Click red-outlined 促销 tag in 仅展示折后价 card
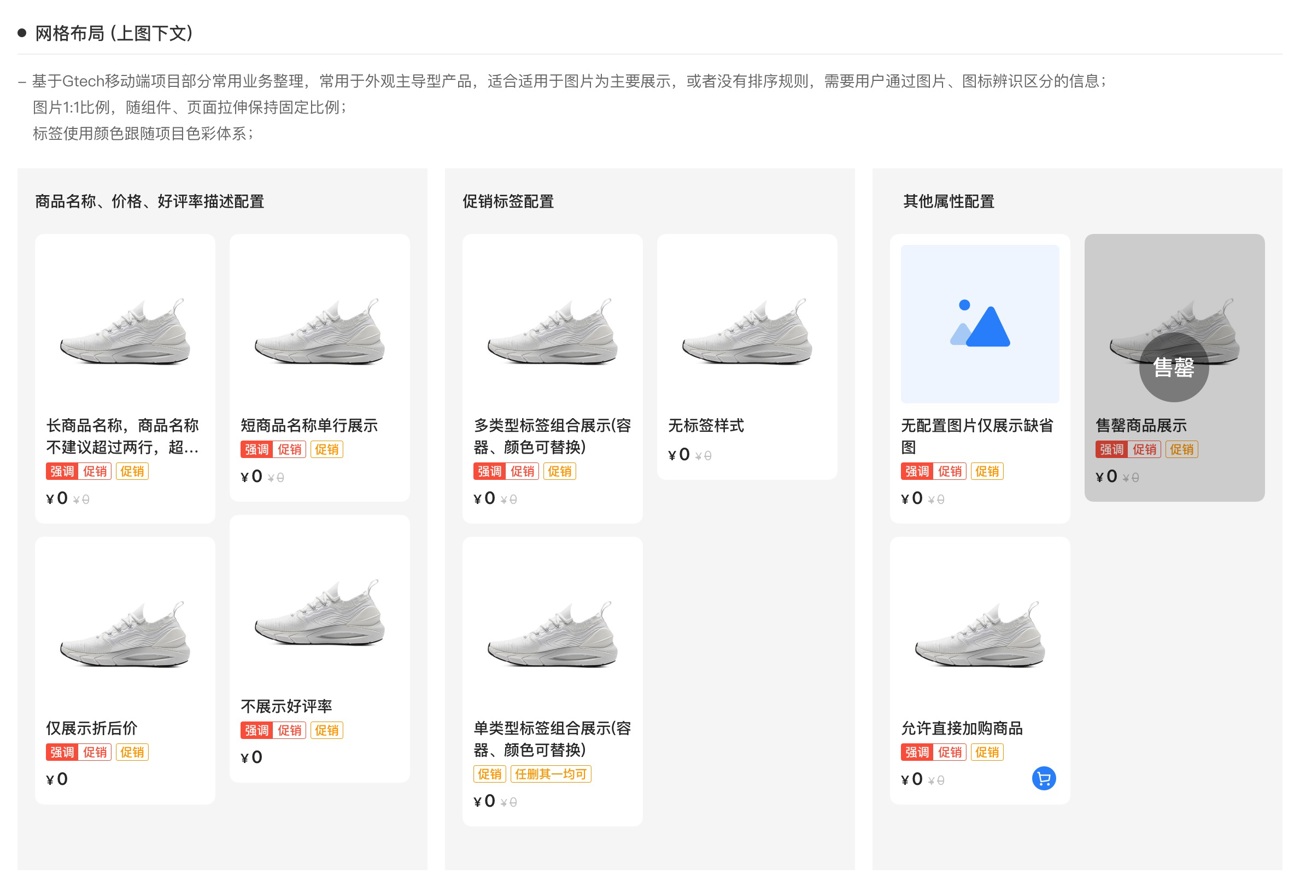The height and width of the screenshot is (892, 1300). 96,753
